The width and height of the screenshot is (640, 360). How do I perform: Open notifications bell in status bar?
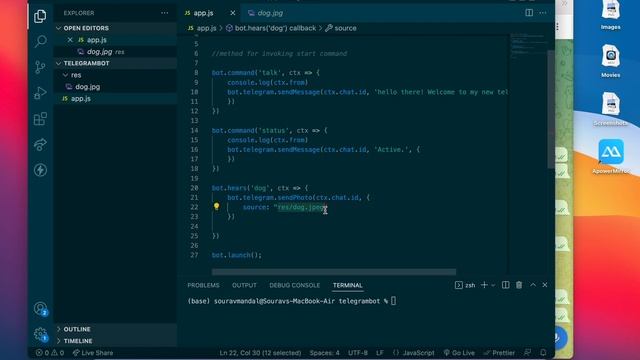click(543, 352)
